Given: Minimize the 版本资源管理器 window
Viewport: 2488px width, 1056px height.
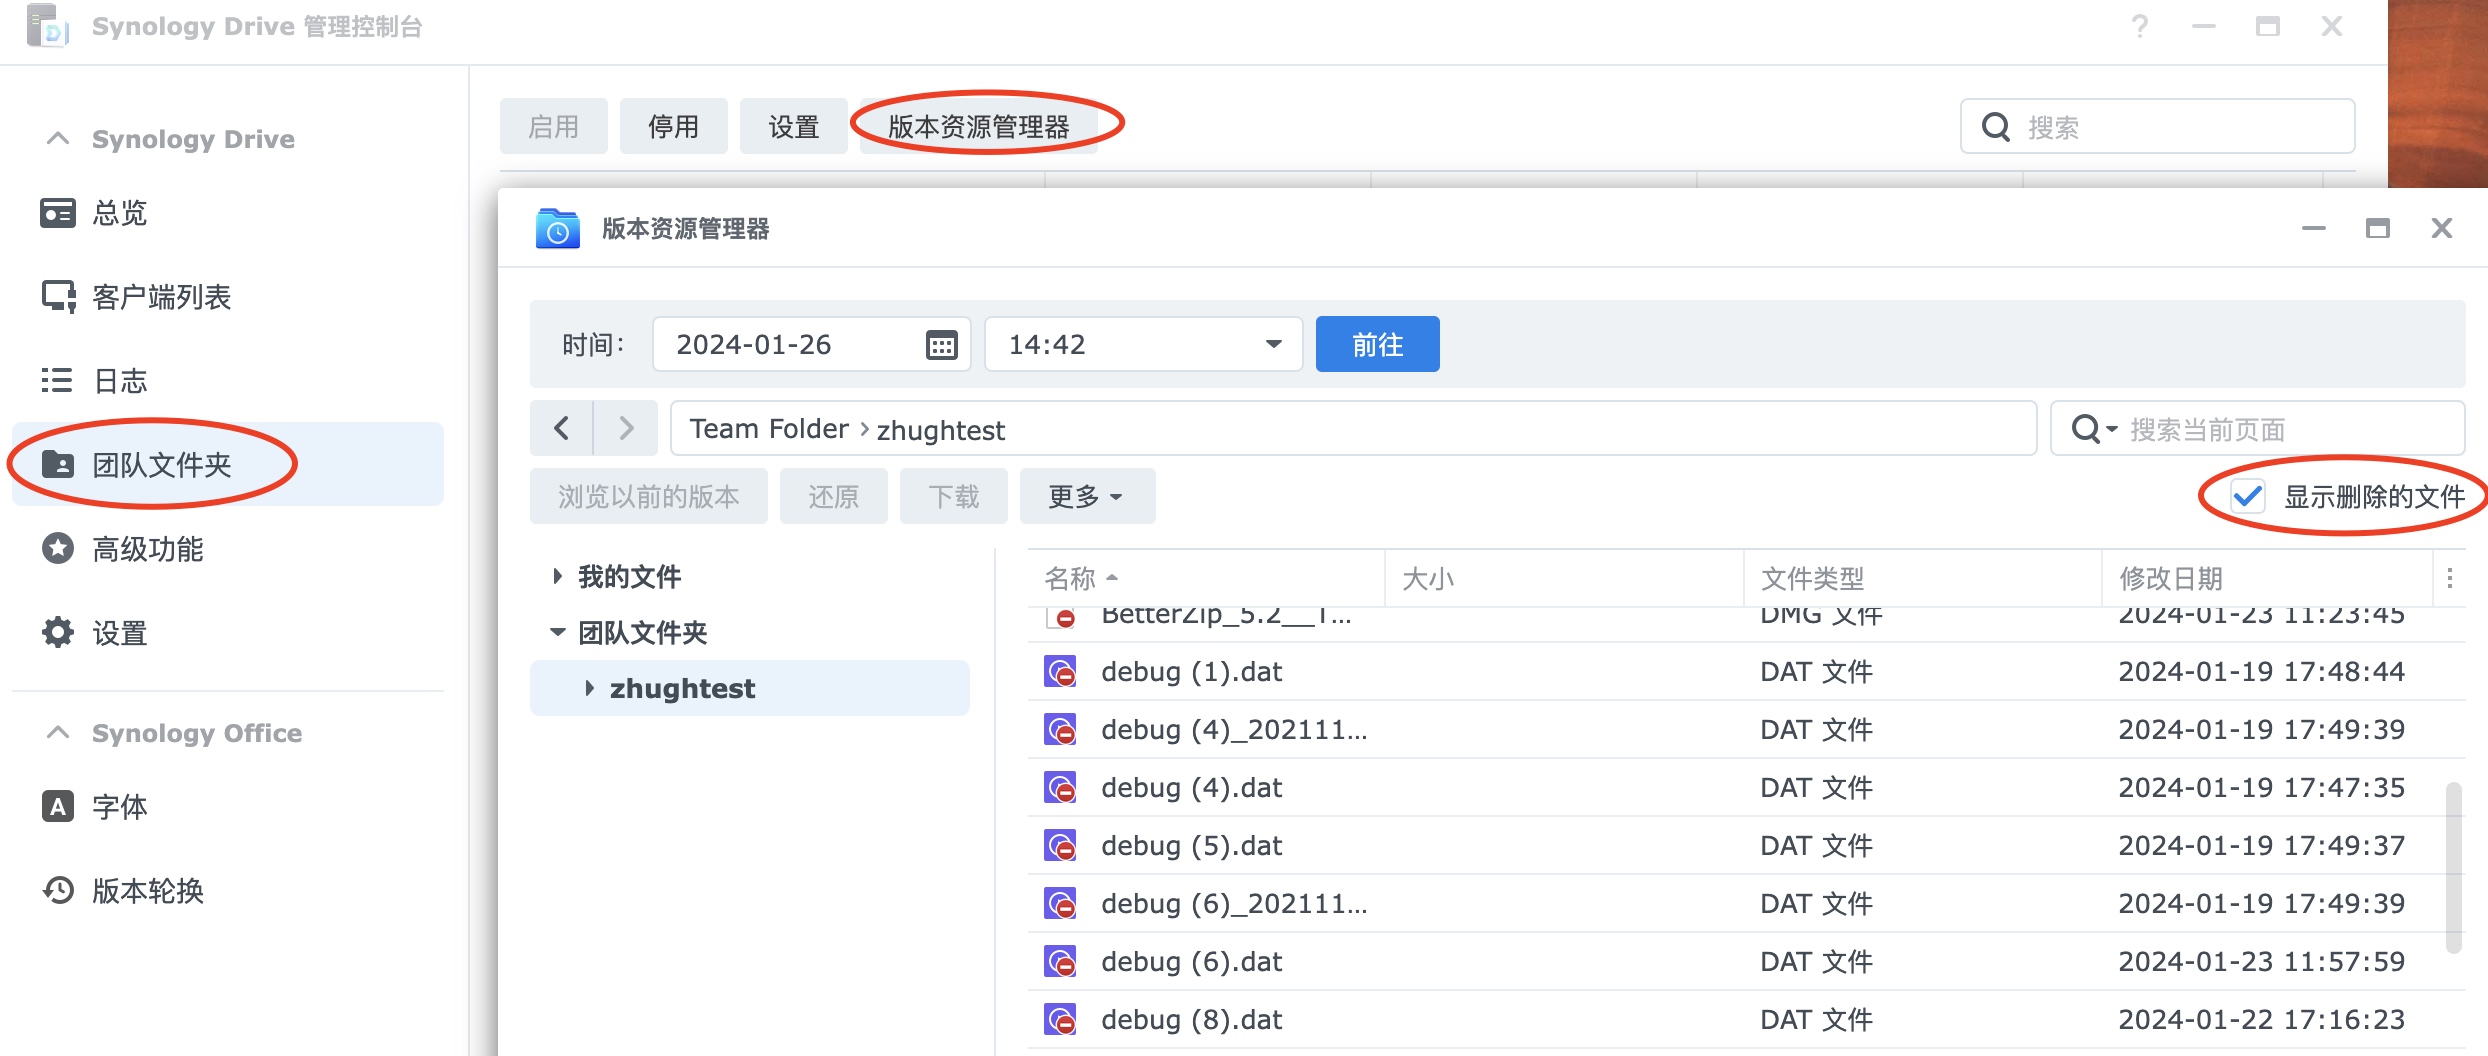Looking at the screenshot, I should pos(2313,229).
